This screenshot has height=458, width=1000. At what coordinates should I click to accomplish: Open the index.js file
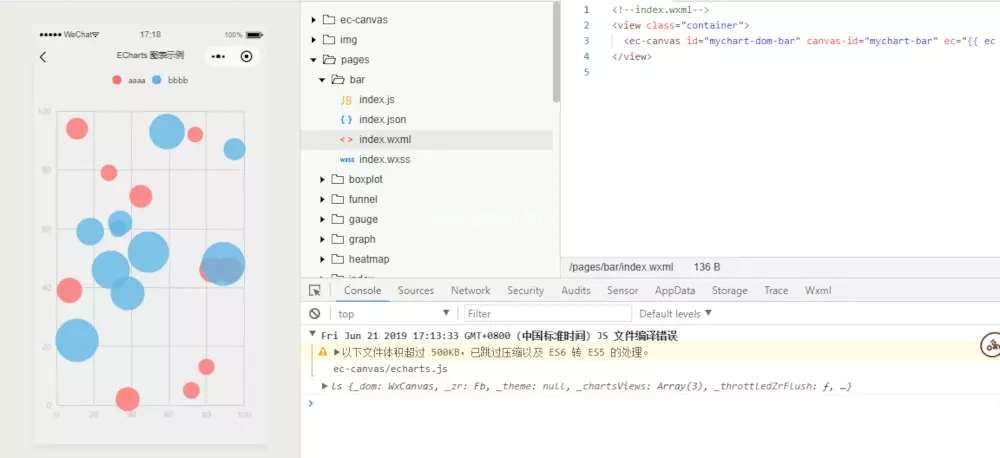tap(377, 100)
